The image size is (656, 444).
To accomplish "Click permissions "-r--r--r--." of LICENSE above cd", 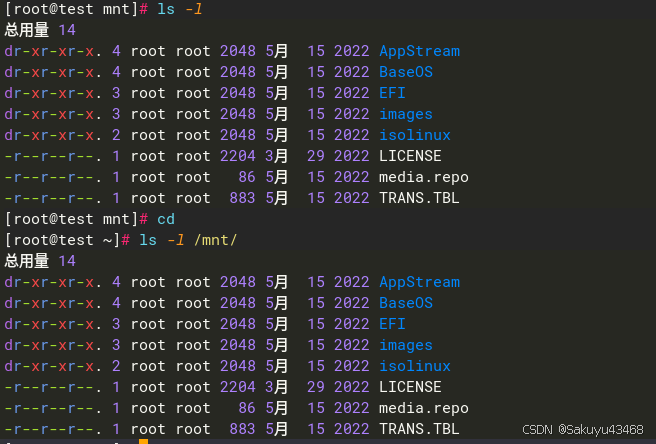I will [53, 156].
